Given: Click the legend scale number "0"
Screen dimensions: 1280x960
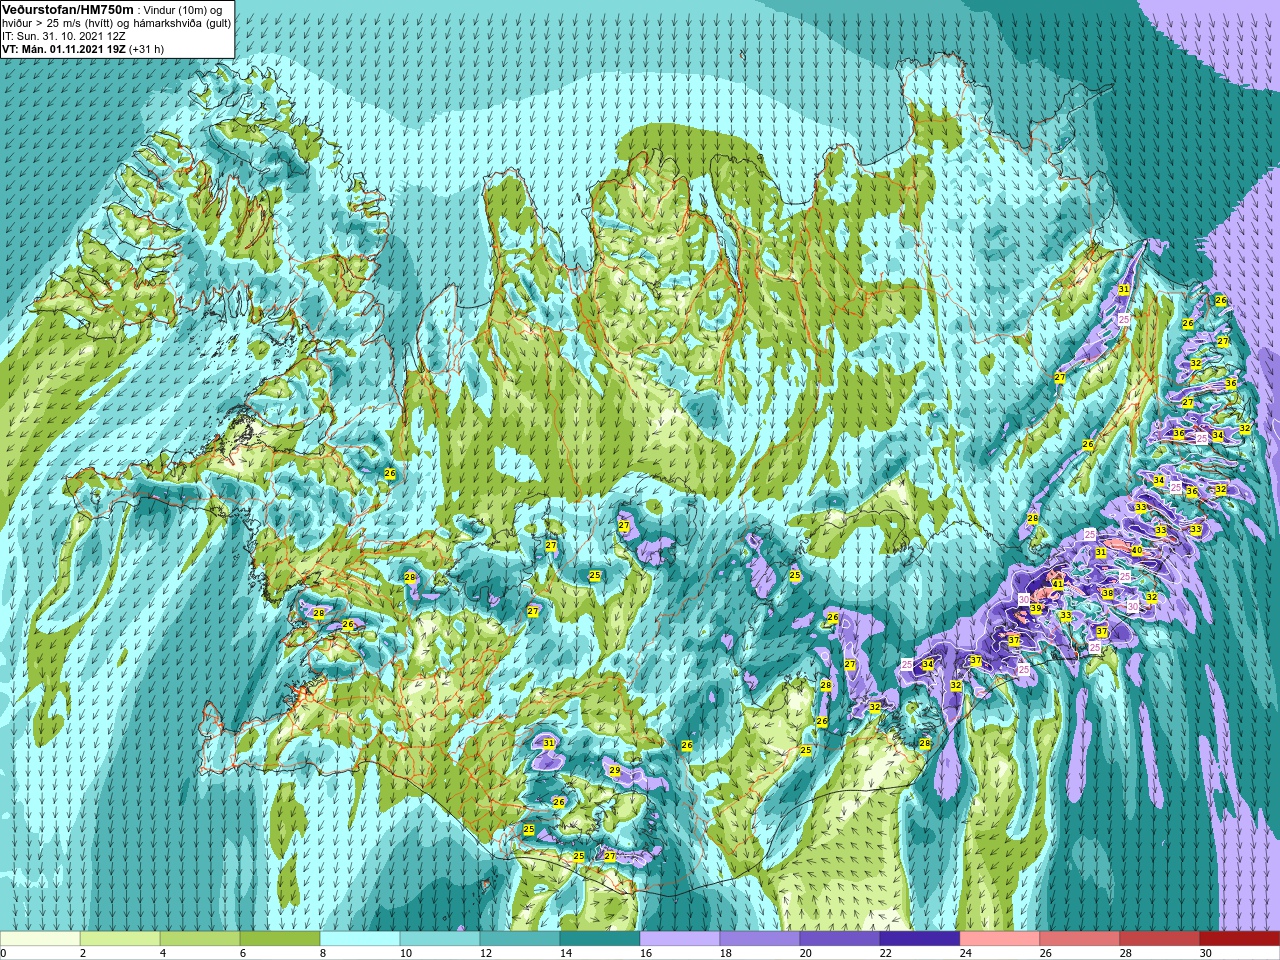Looking at the screenshot, I should pos(3,953).
